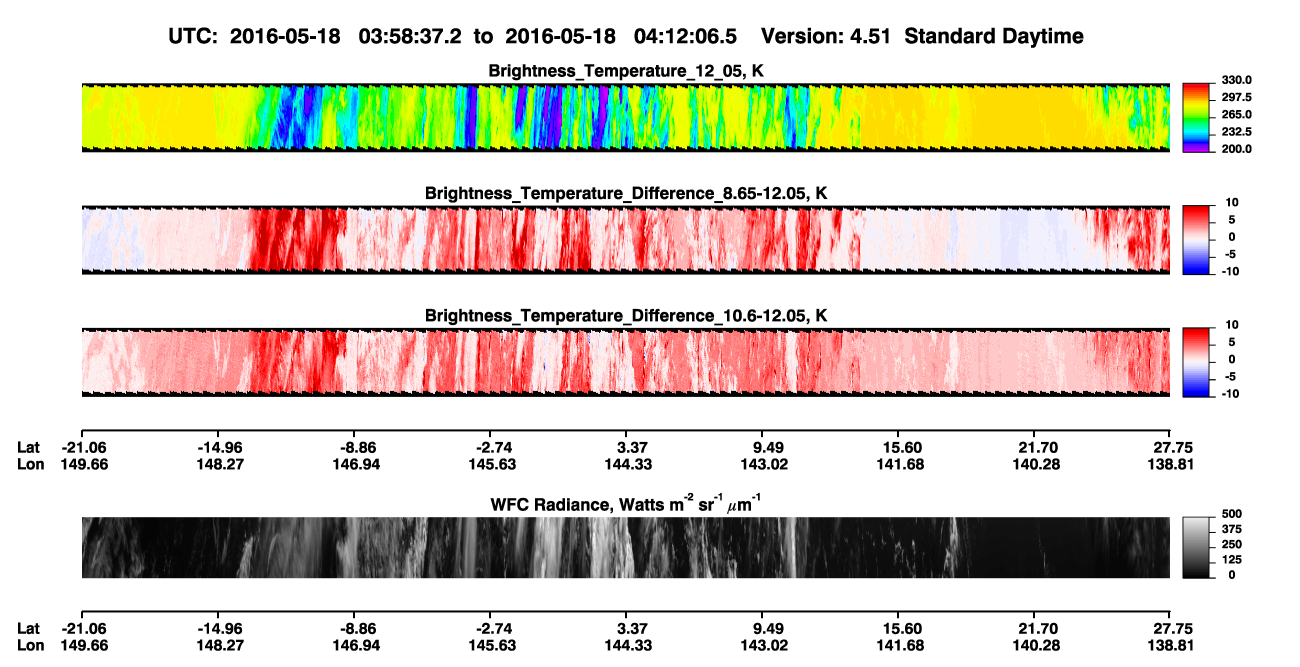
Task: Click longitude 149.66 on the axis below the WFC image
Action: click(82, 645)
